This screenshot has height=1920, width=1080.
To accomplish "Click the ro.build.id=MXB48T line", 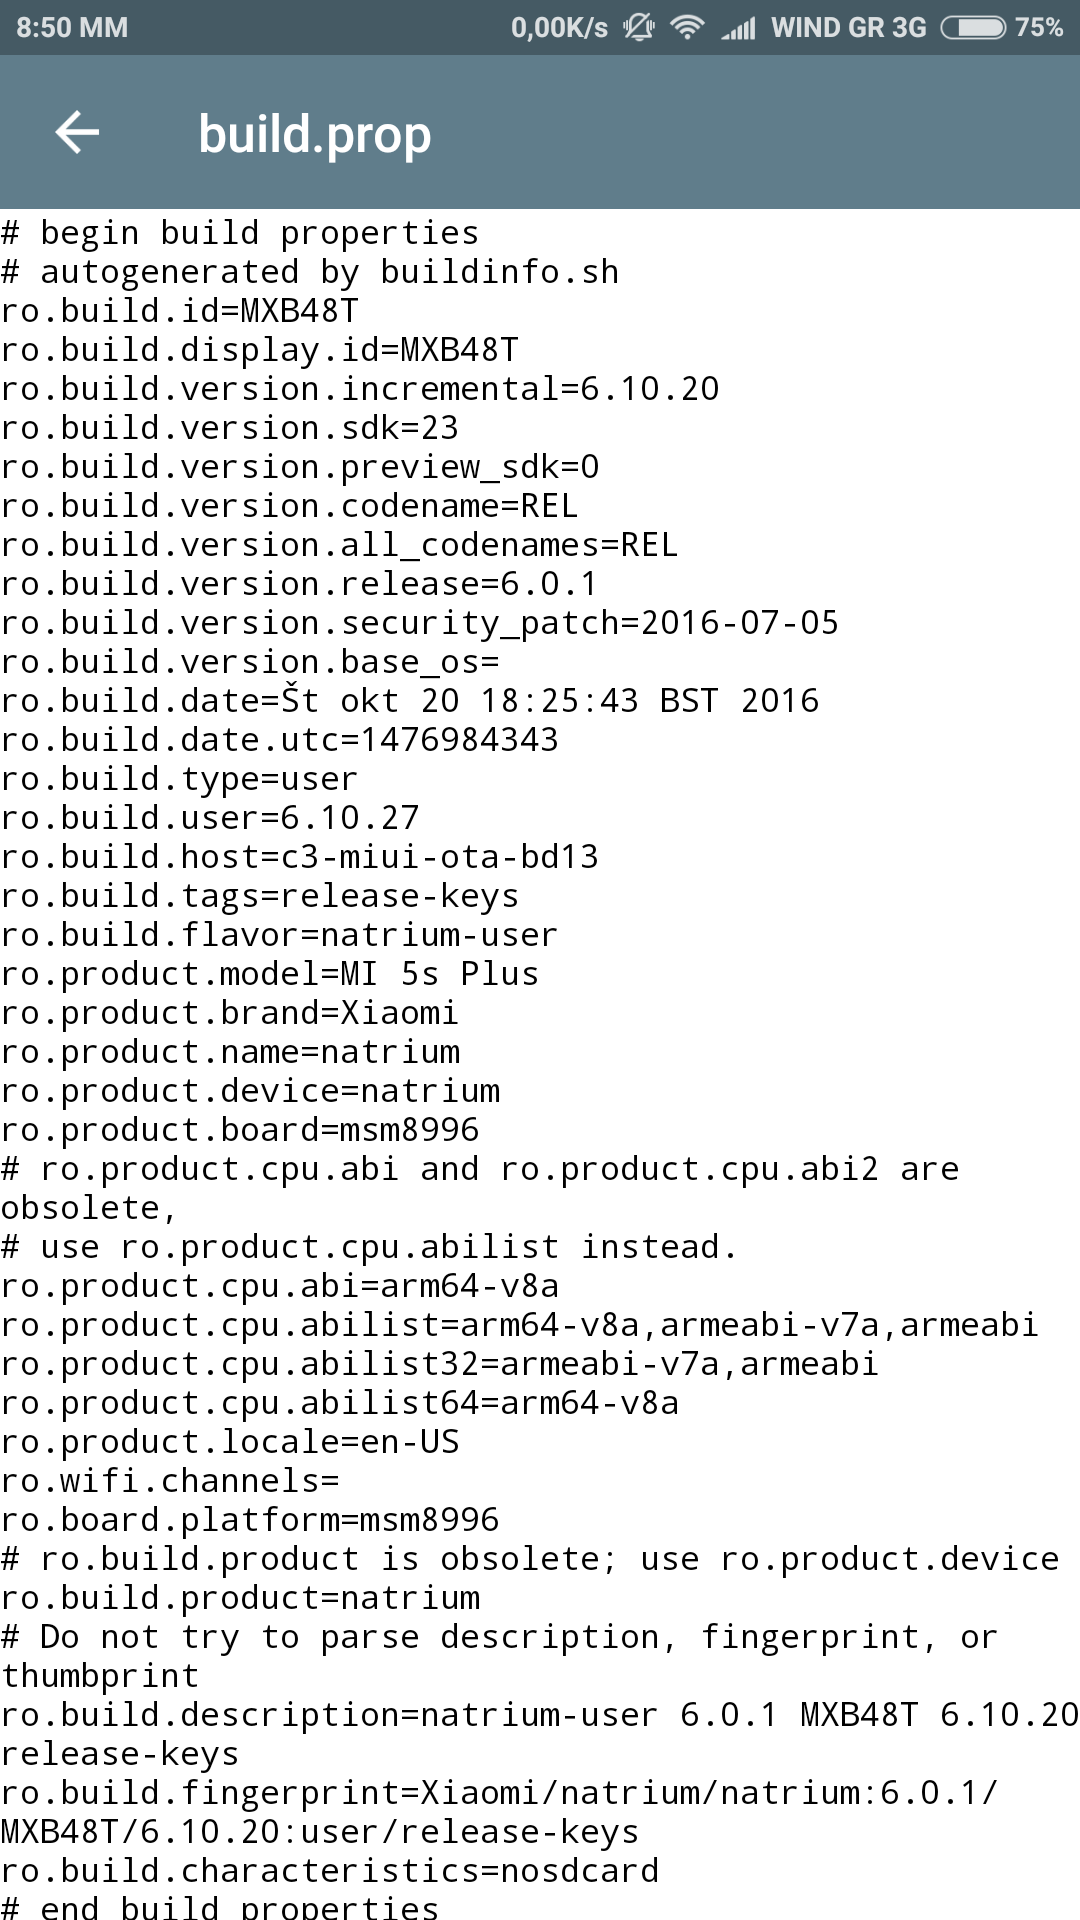I will (x=180, y=311).
